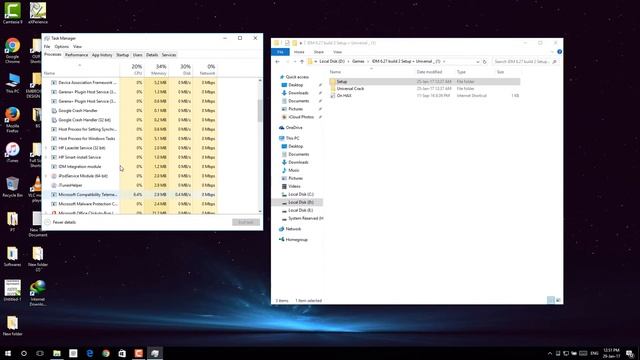640x360 pixels.
Task: Expand the iPodService Module process group
Action: pyautogui.click(x=46, y=176)
